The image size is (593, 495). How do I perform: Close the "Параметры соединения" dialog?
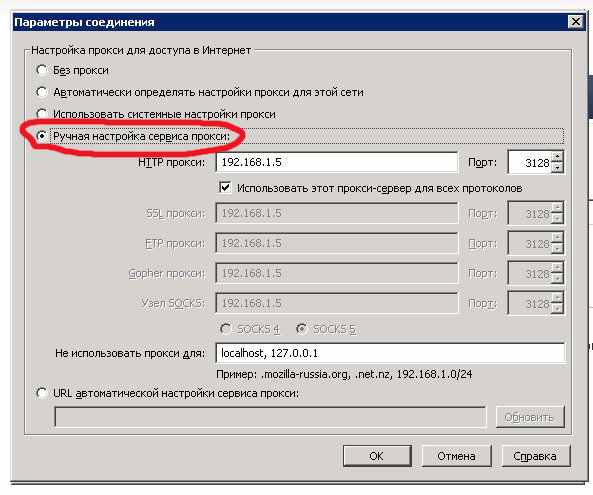point(576,22)
